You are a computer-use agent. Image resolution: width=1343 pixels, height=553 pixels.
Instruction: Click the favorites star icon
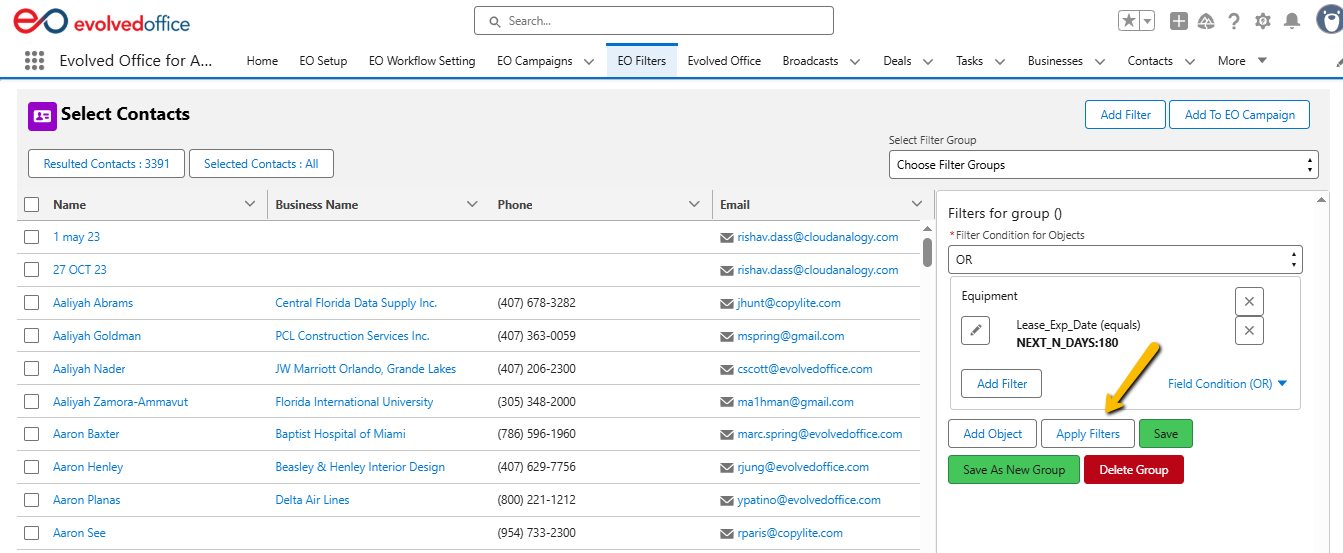click(1129, 20)
